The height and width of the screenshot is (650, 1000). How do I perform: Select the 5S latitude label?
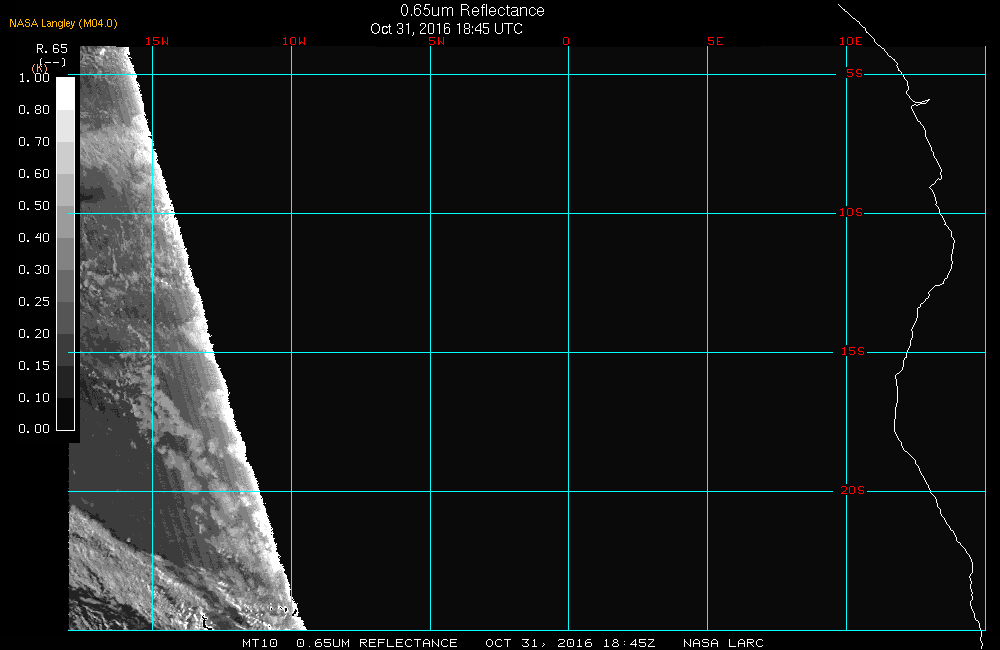point(854,74)
